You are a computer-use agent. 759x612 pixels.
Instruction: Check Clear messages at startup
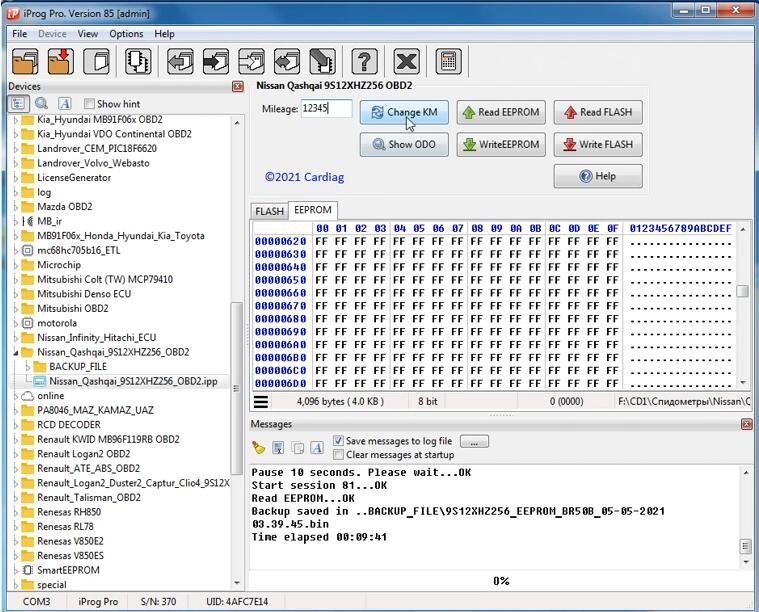pos(338,455)
